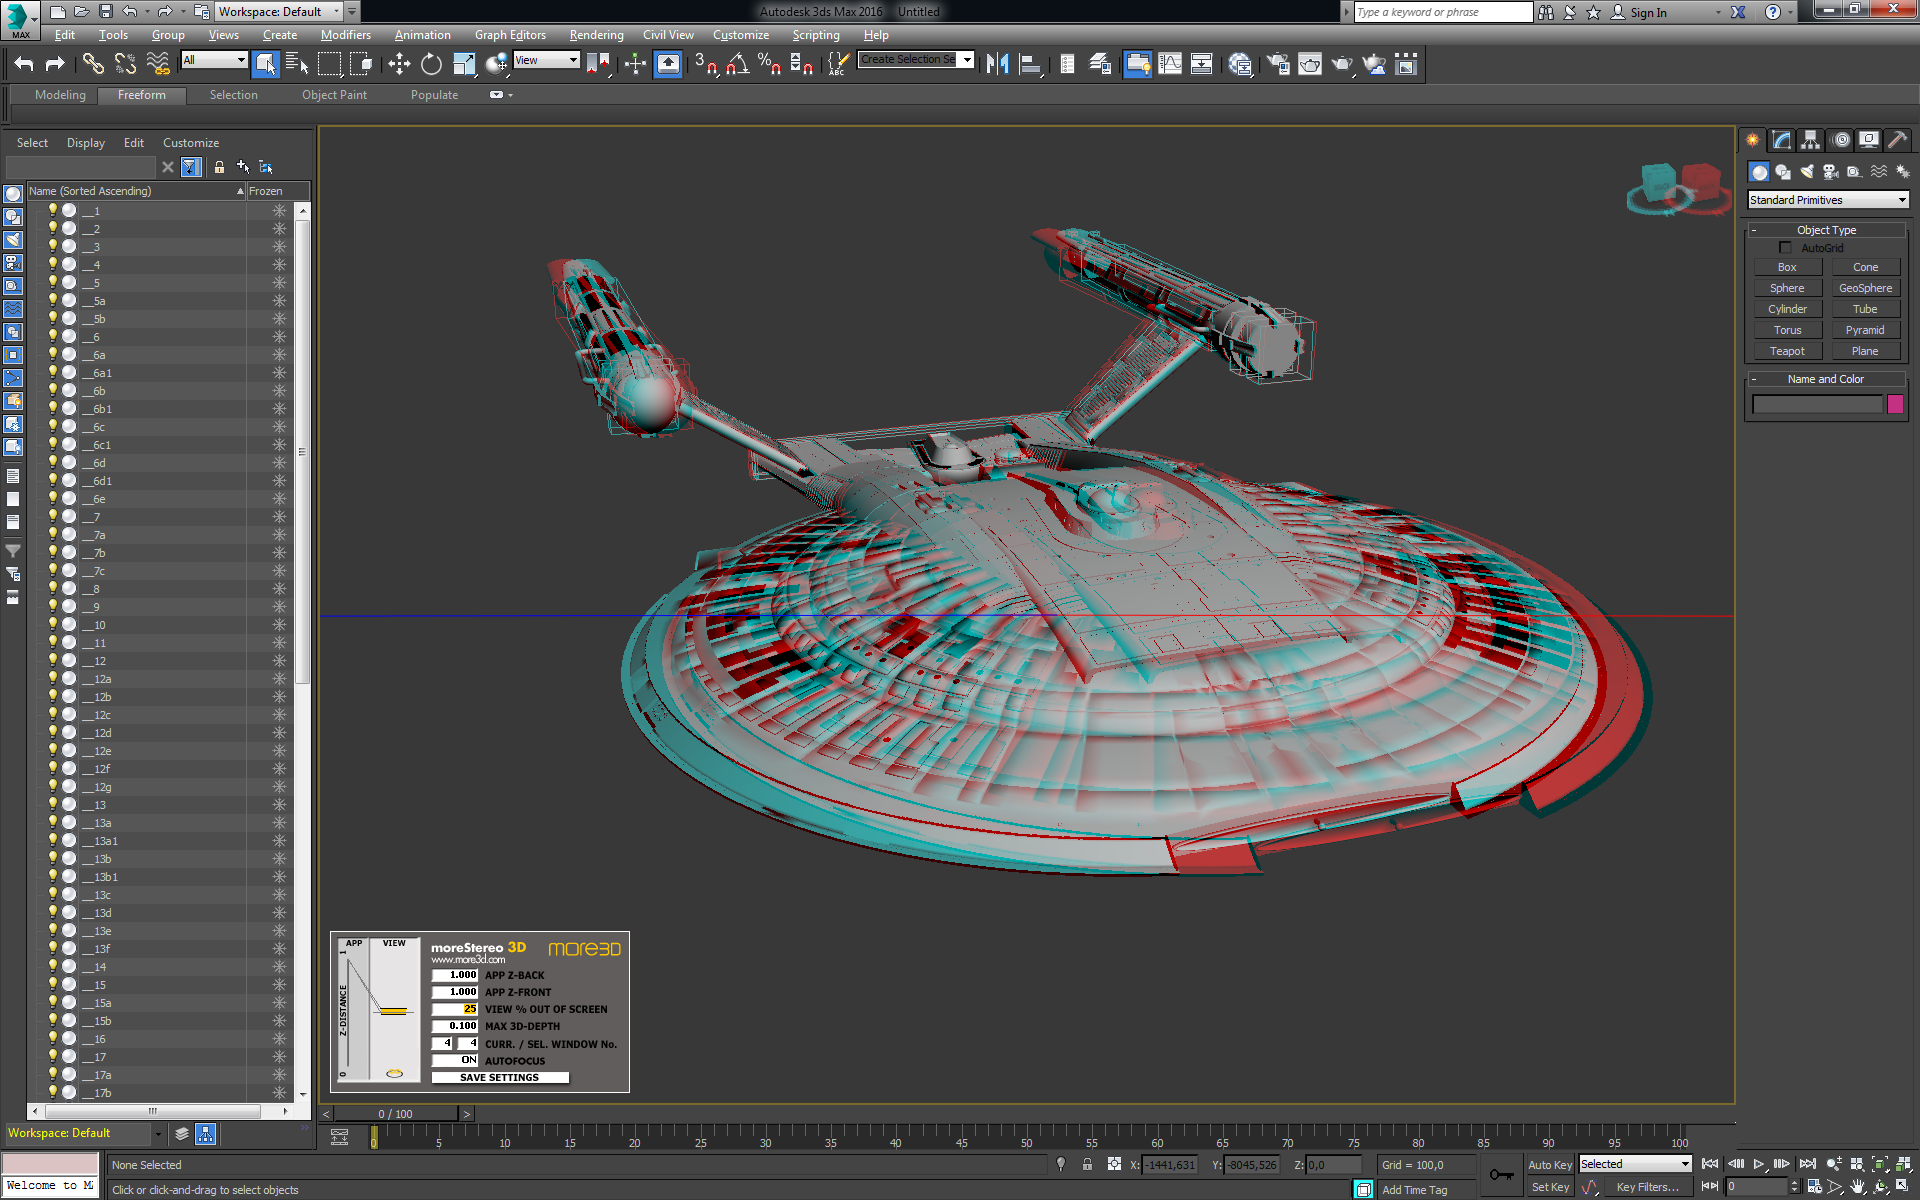Toggle the Angle Snap button

pos(738,64)
